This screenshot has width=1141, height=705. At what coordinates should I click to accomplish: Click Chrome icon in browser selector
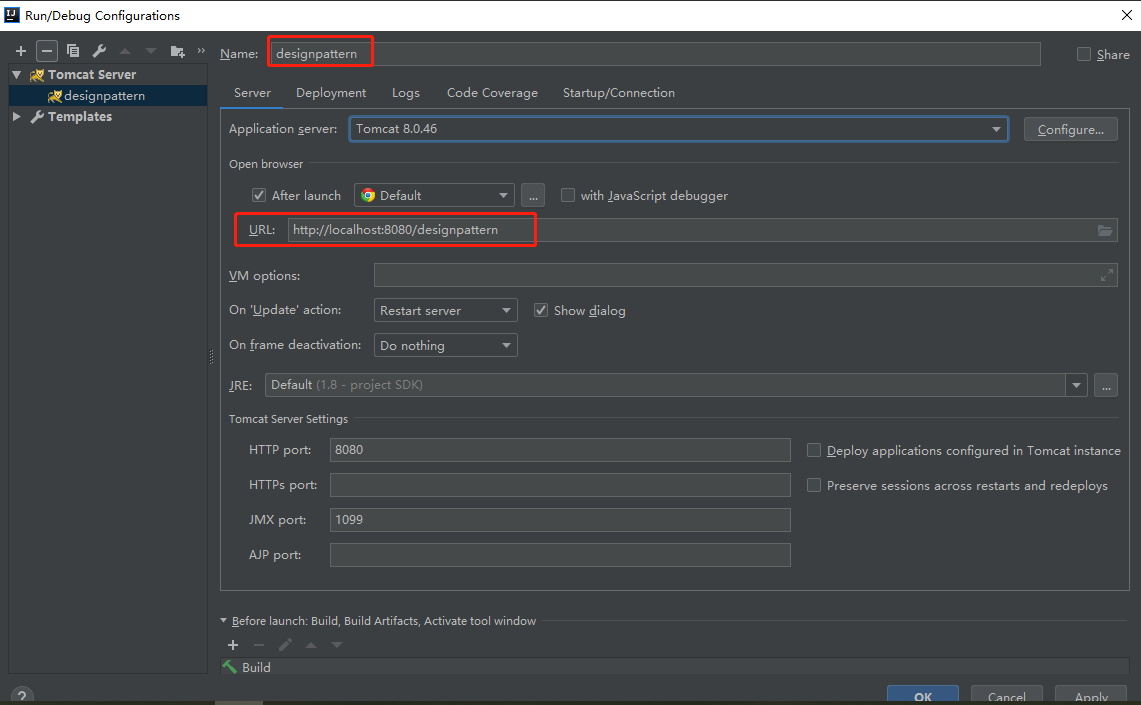(368, 195)
